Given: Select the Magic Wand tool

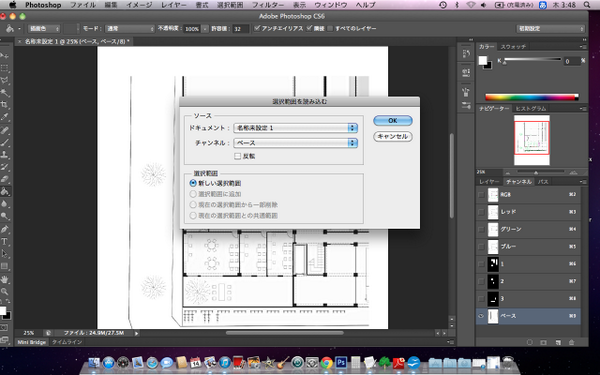Looking at the screenshot, I should [5, 93].
